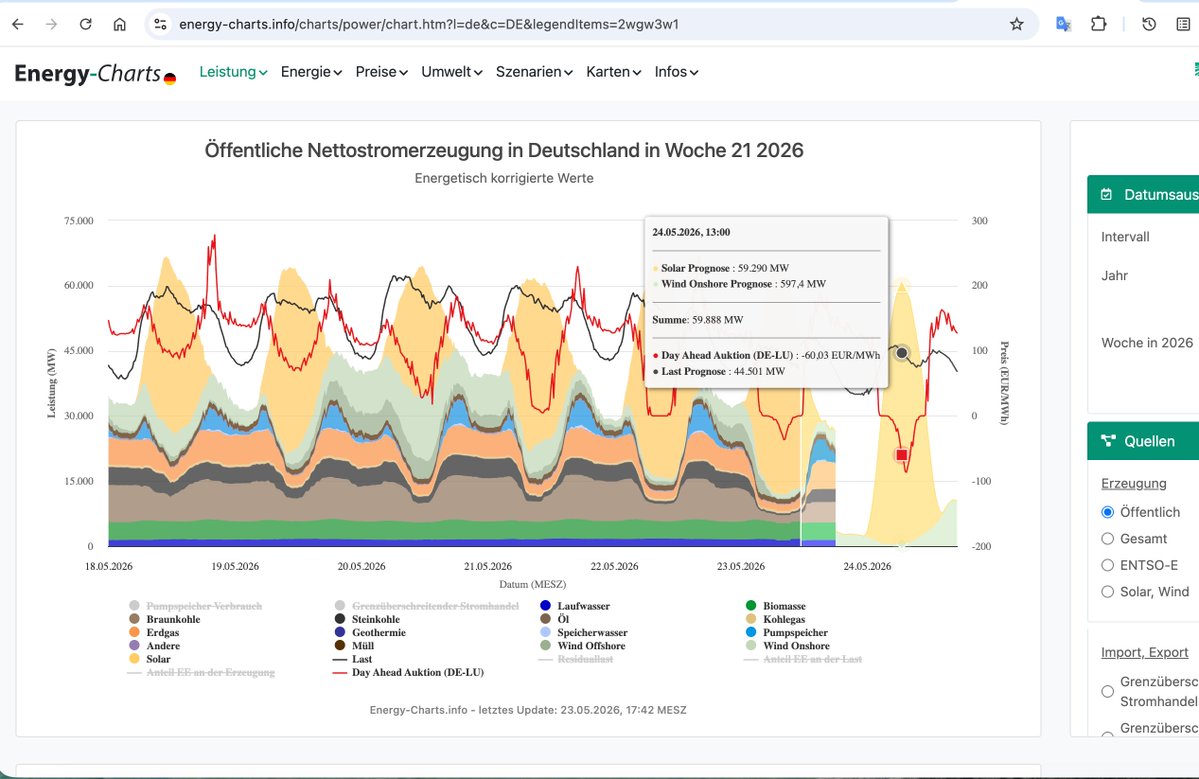Click the grey Last Prognose marker

pyautogui.click(x=902, y=353)
